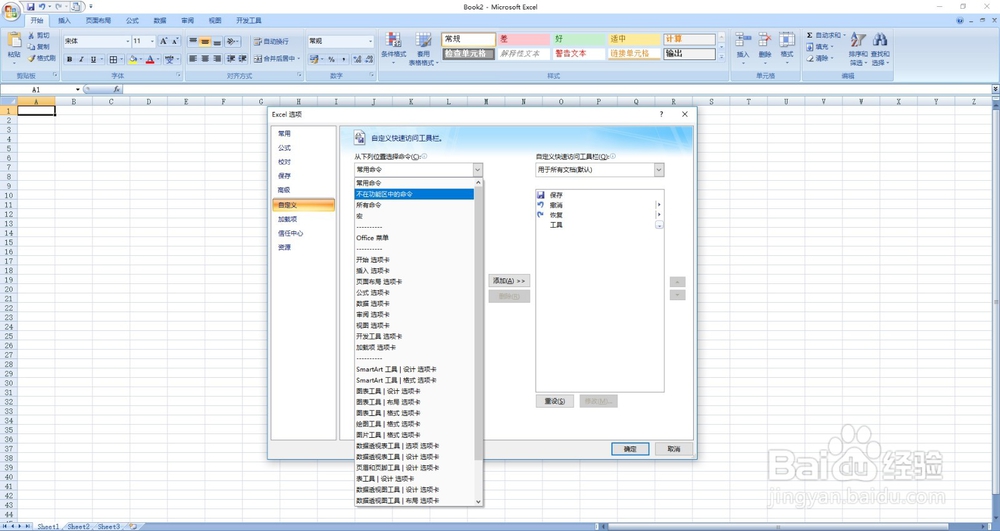Open the Name Box dropdown arrow
This screenshot has width=1000, height=531.
pos(78,90)
